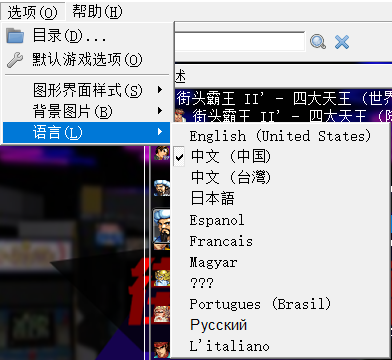
Task: Select English (United States) language
Action: 280,136
